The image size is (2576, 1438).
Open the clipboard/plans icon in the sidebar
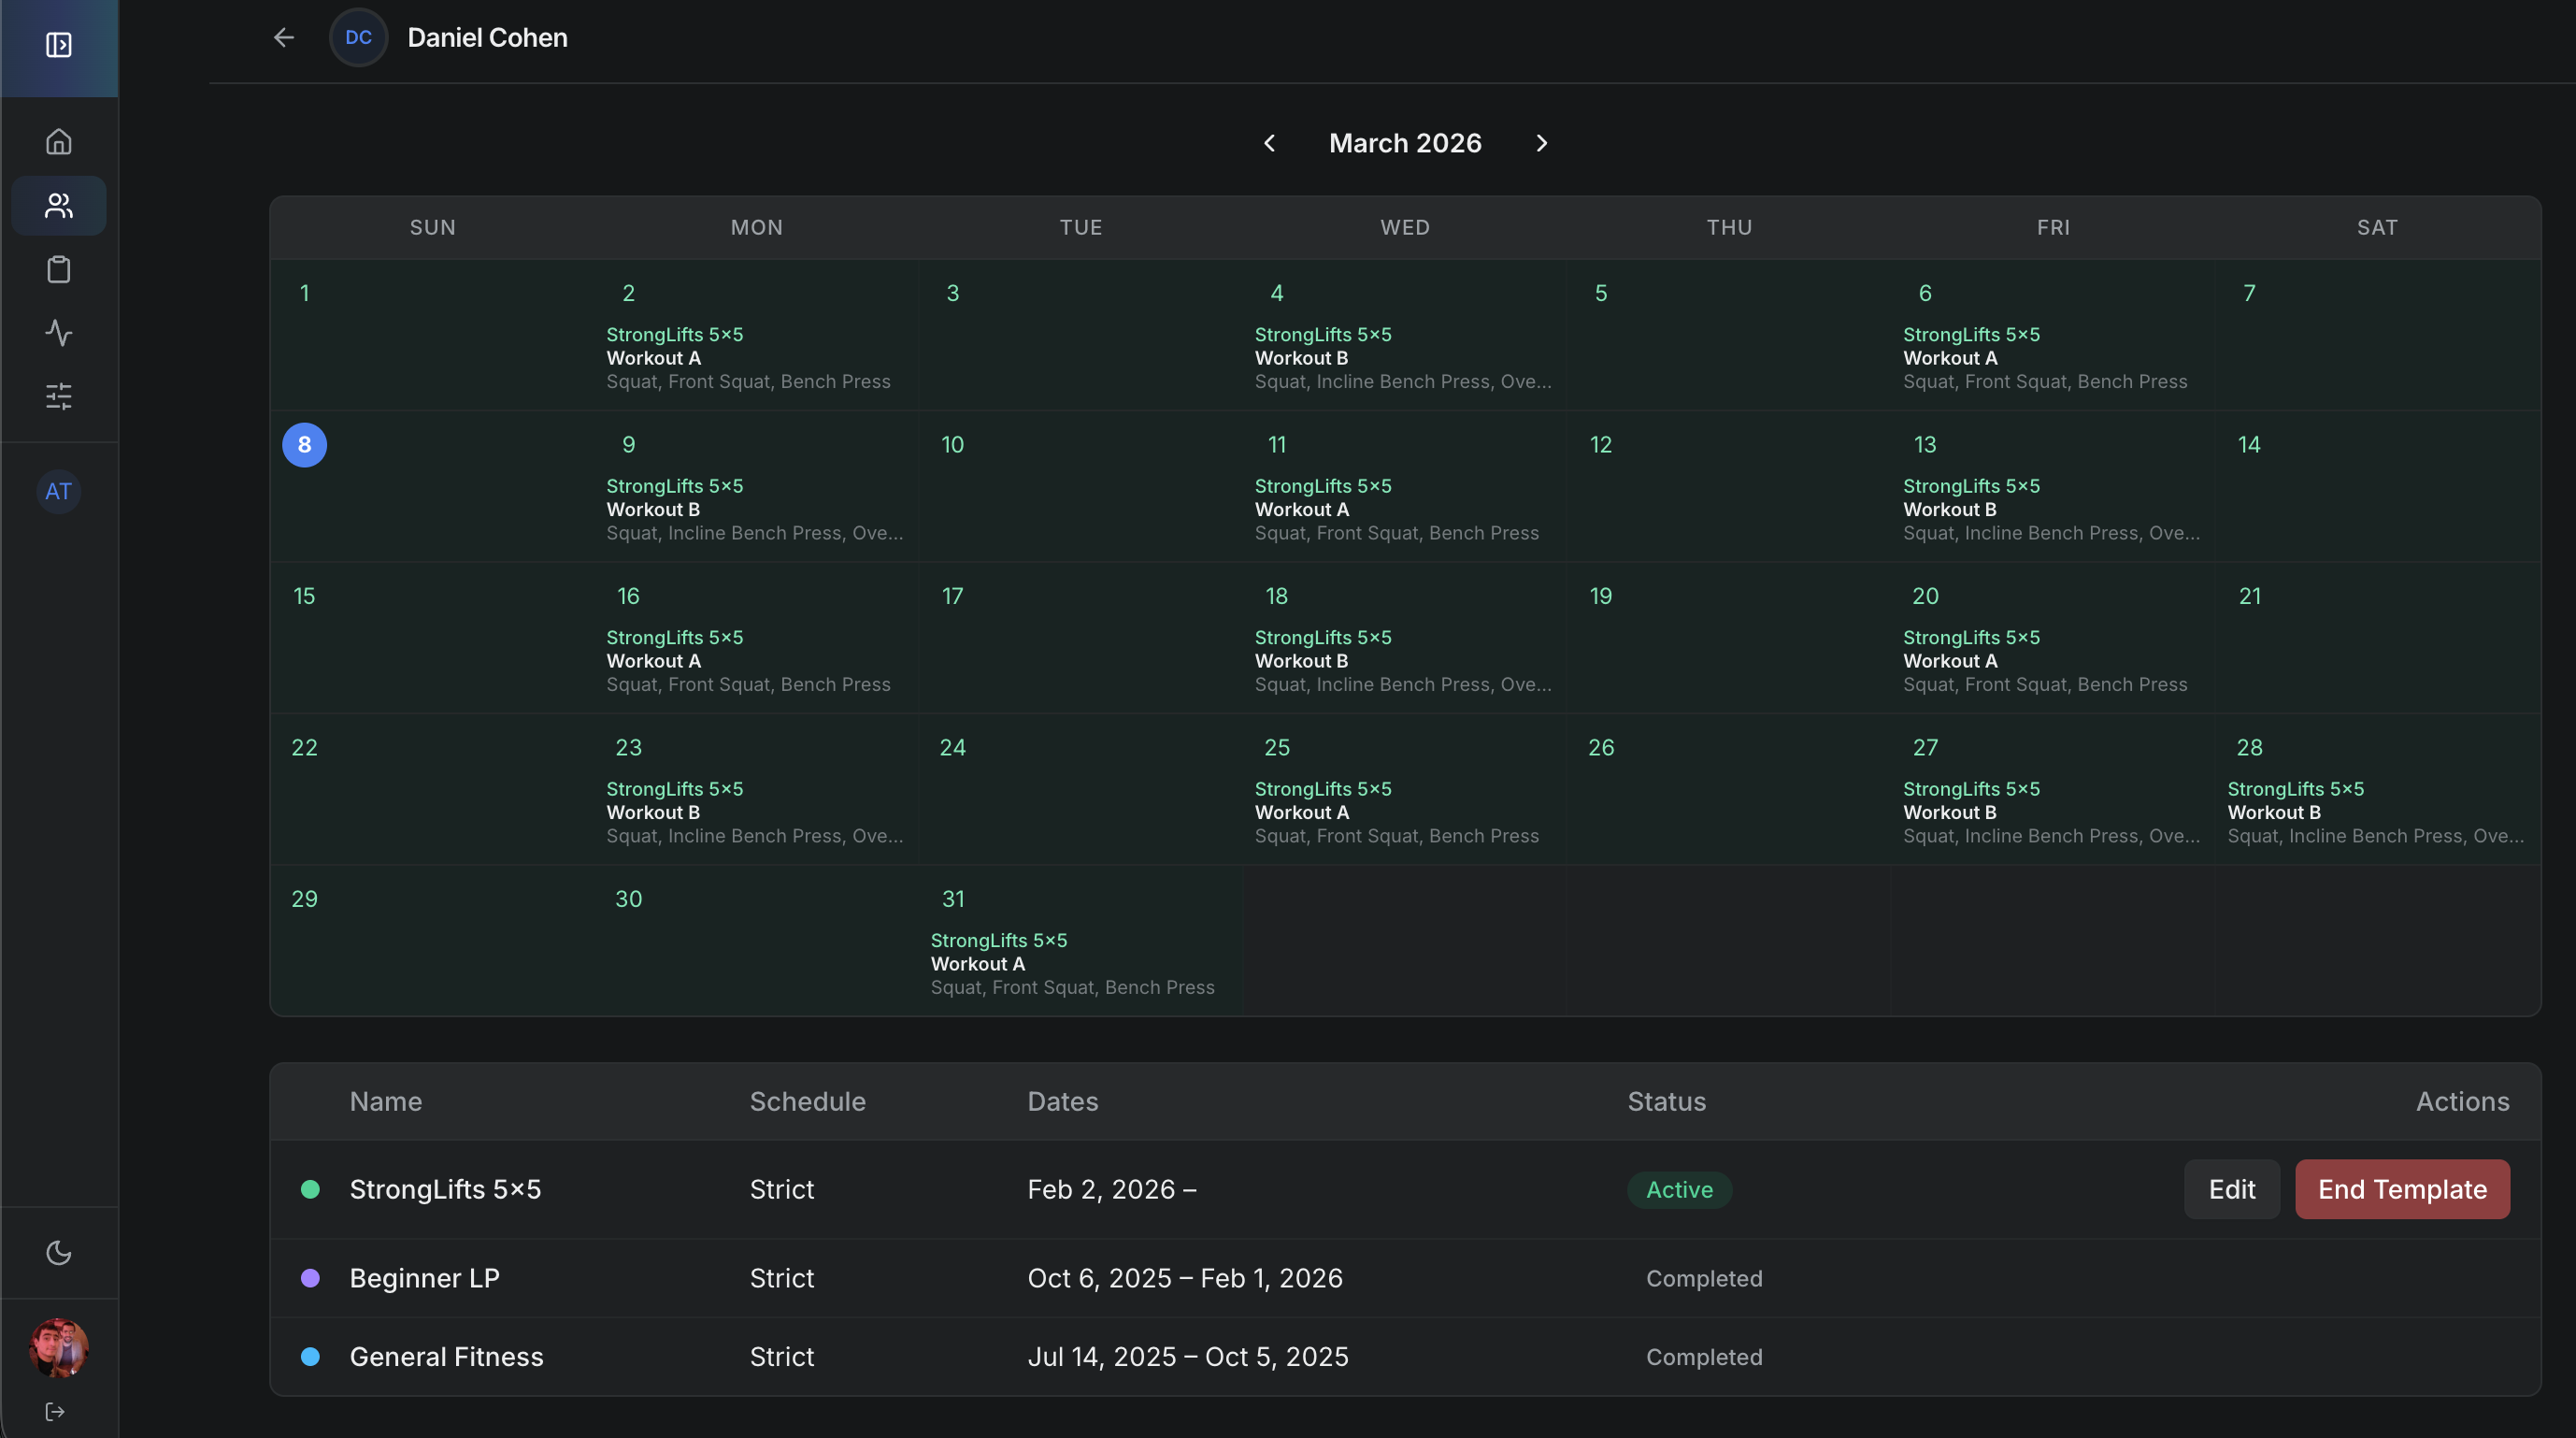pos(58,269)
